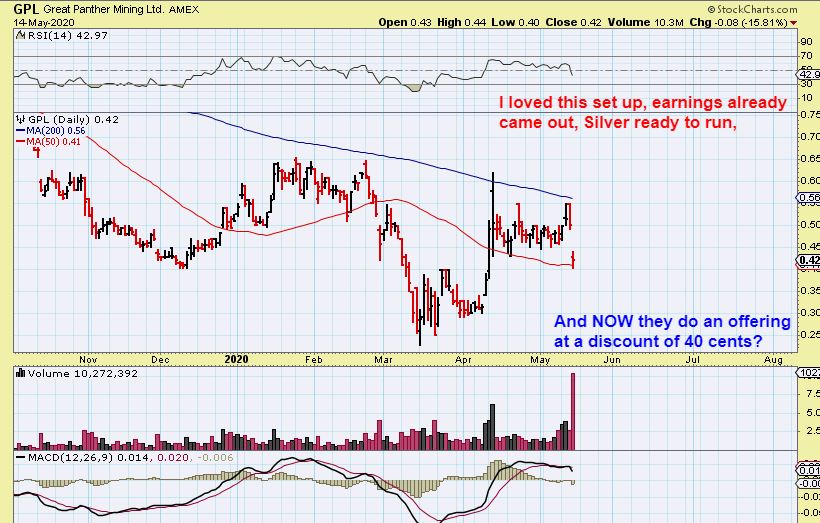This screenshot has width=820, height=523.
Task: Click the May month label on time axis
Action: point(540,360)
